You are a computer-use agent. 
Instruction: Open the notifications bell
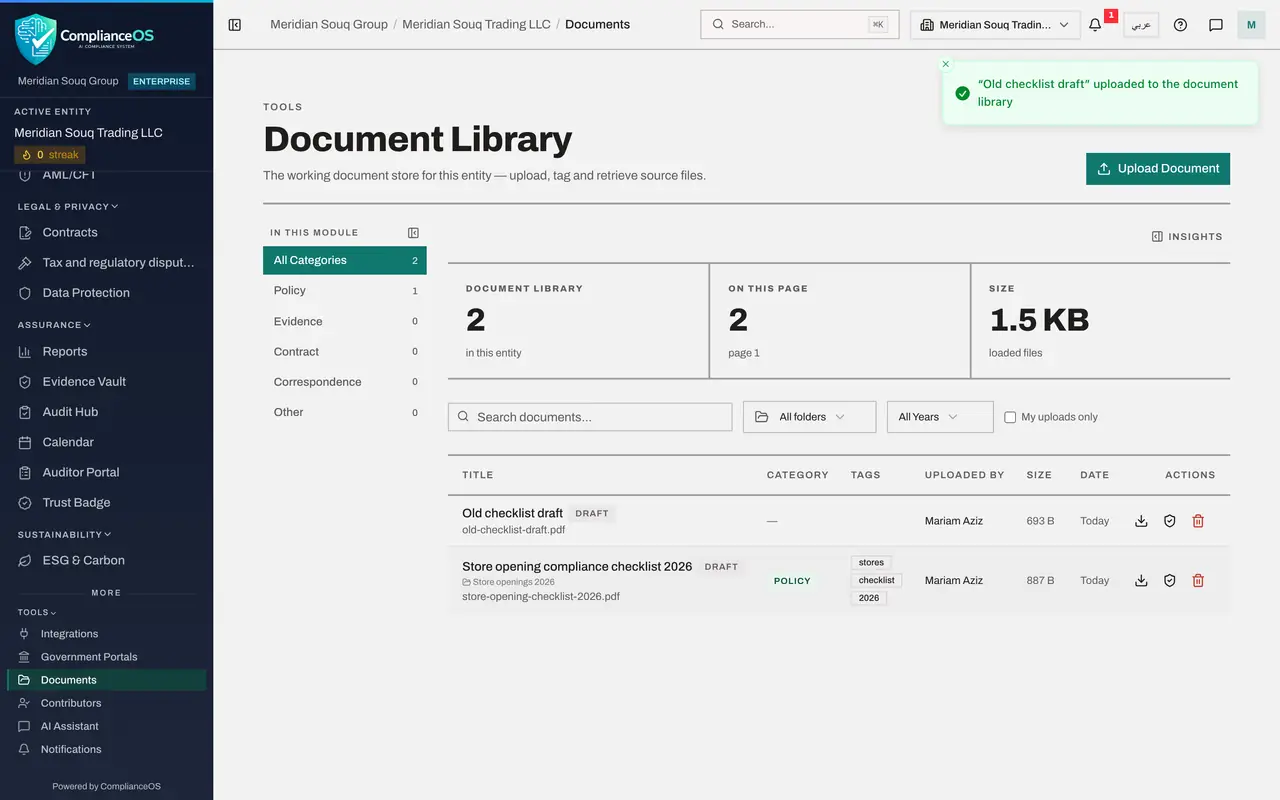pyautogui.click(x=1095, y=25)
